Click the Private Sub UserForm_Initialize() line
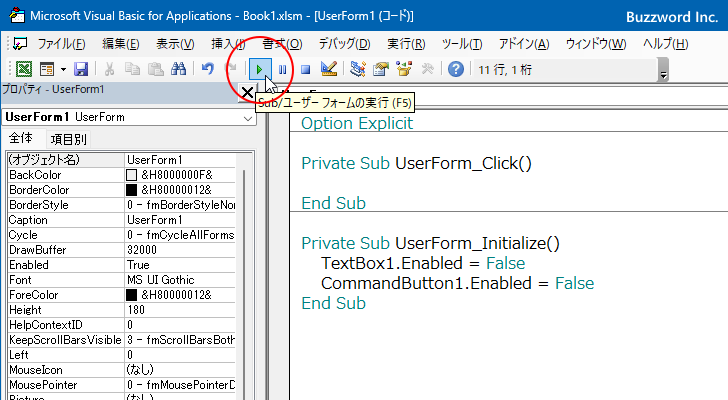This screenshot has height=400, width=728. tap(430, 243)
